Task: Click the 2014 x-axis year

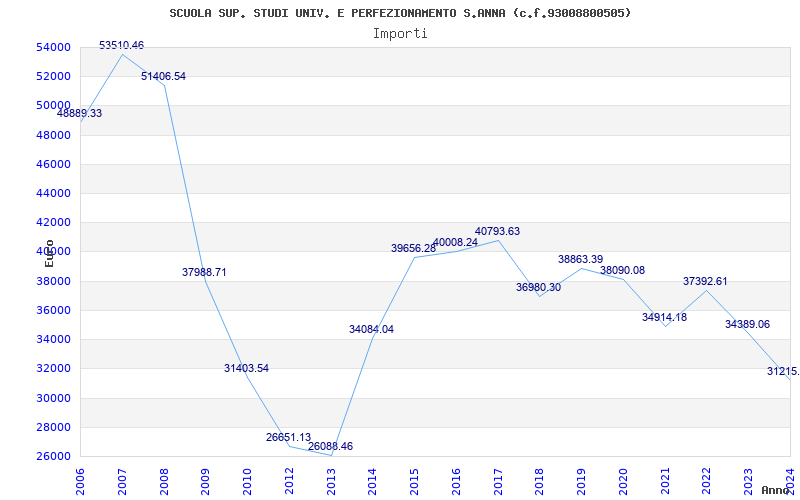Action: [372, 482]
